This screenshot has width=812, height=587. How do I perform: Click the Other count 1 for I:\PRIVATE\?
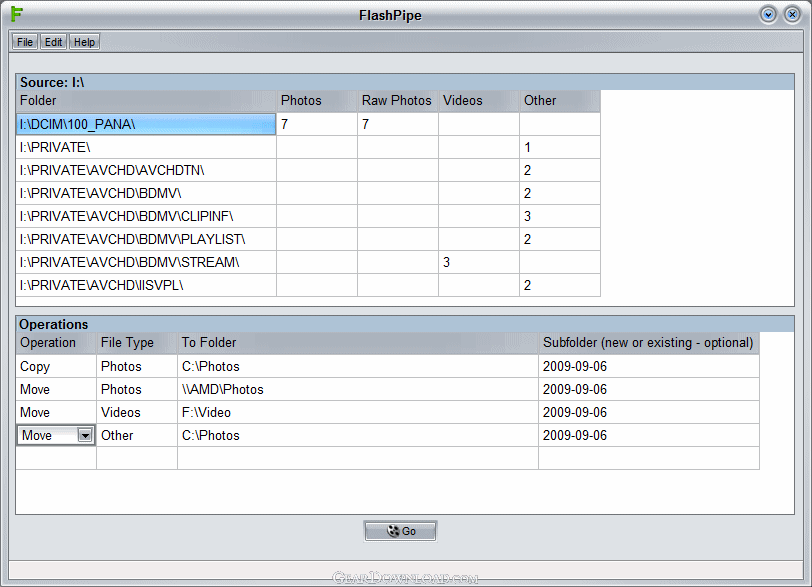click(560, 148)
